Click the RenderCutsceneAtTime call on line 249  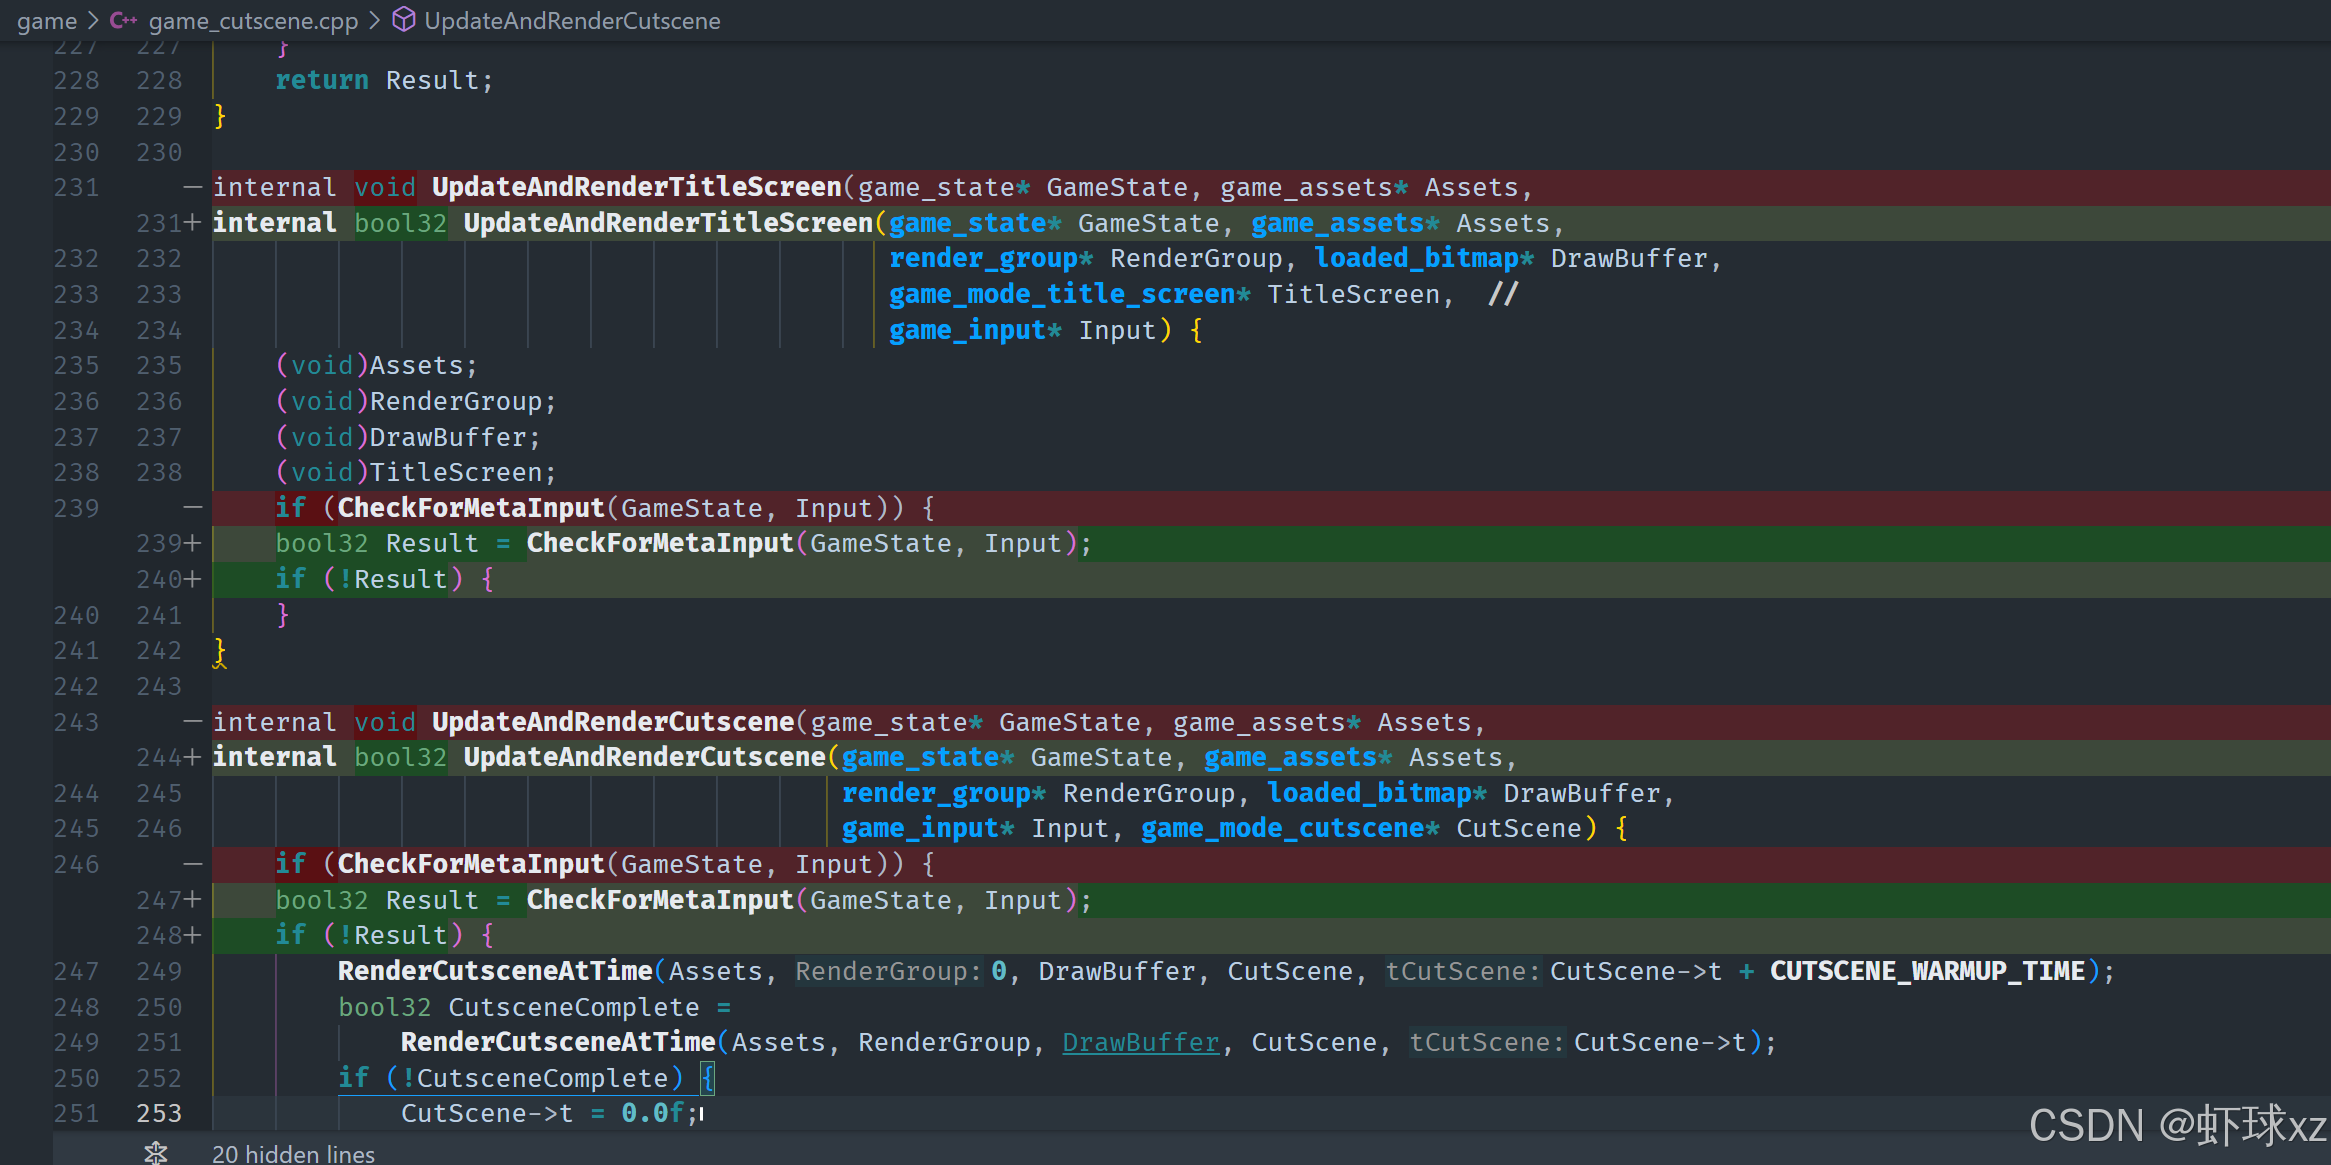point(494,971)
